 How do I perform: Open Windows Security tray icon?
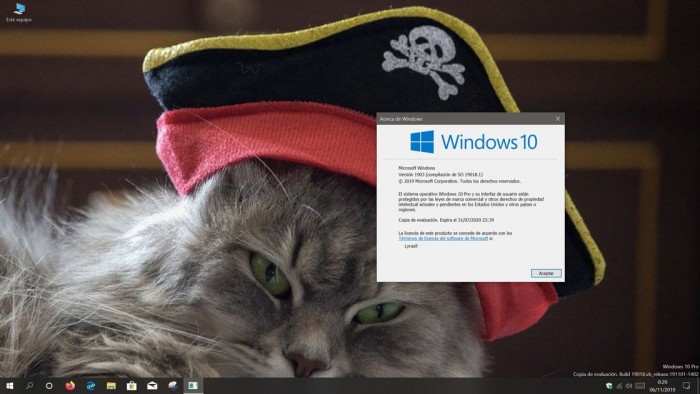(609, 386)
